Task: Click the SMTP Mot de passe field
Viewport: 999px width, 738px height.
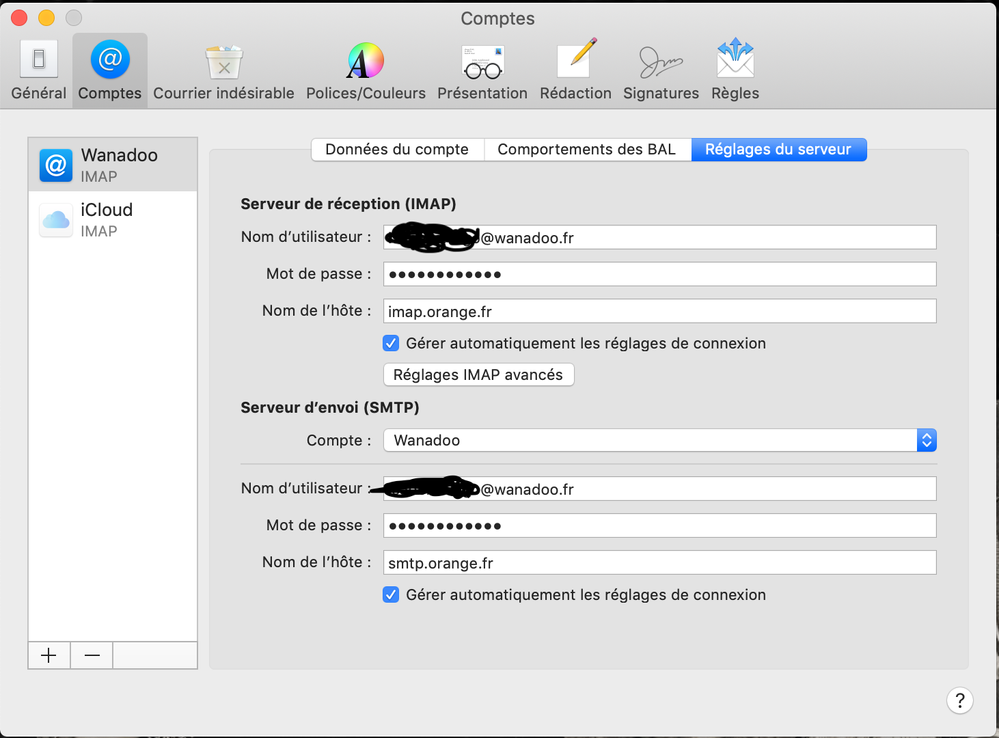Action: (659, 526)
